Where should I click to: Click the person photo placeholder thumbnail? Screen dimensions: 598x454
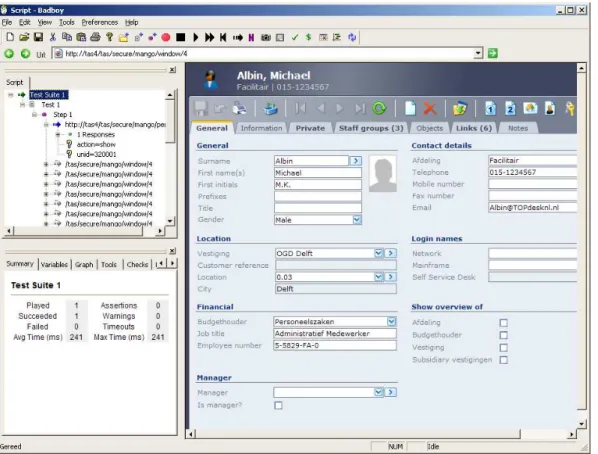[x=383, y=174]
